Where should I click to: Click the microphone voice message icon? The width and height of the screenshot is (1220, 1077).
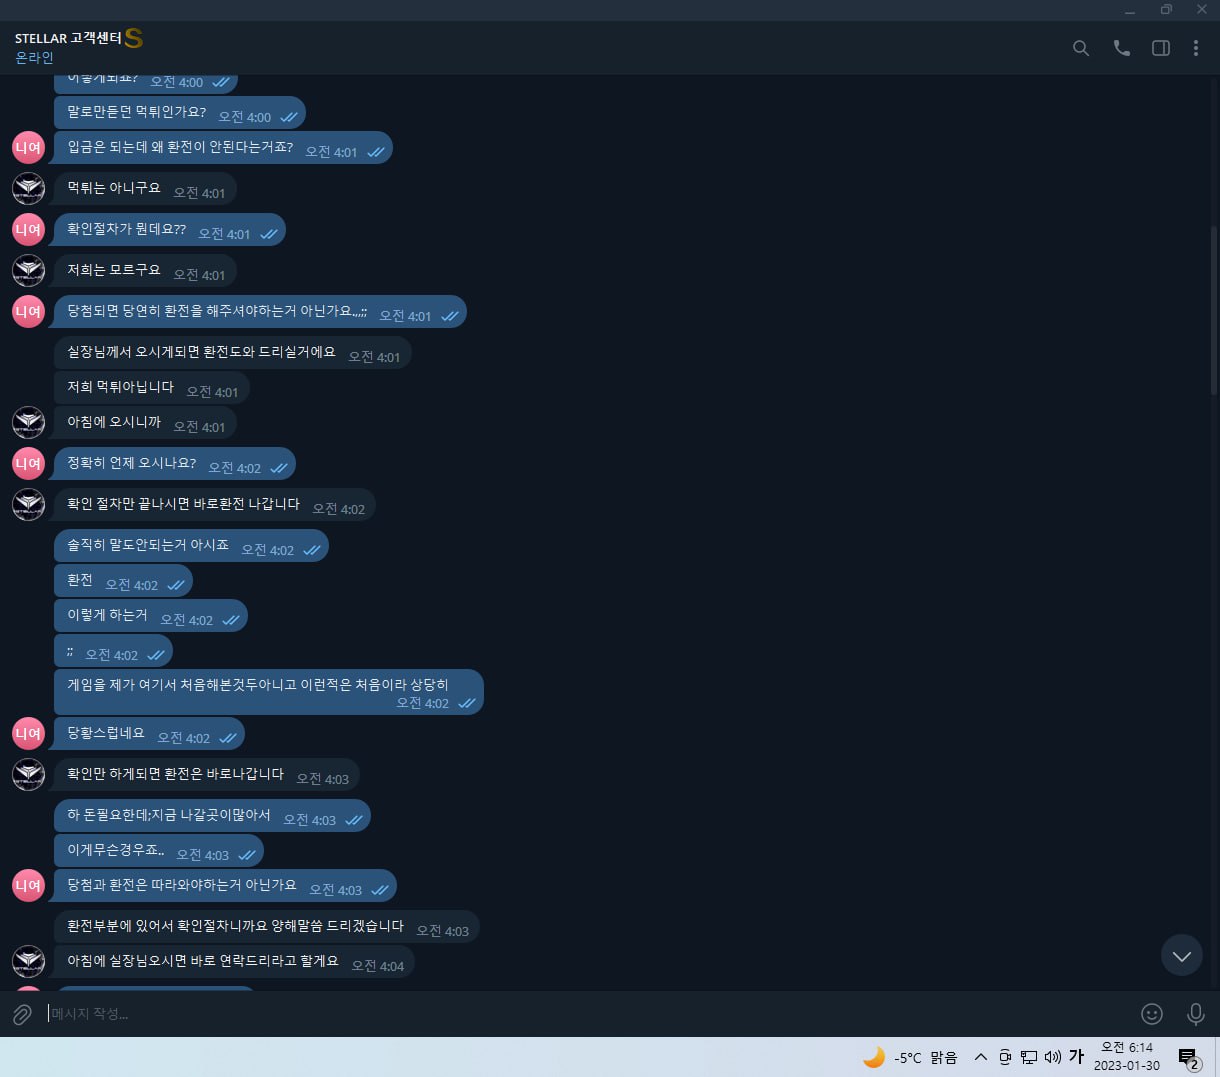(1195, 1014)
